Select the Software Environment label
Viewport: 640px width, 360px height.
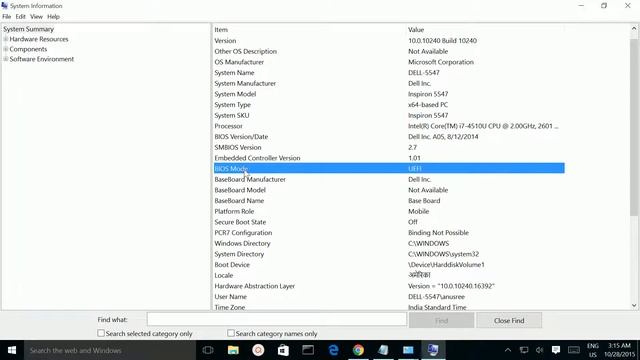click(x=42, y=59)
